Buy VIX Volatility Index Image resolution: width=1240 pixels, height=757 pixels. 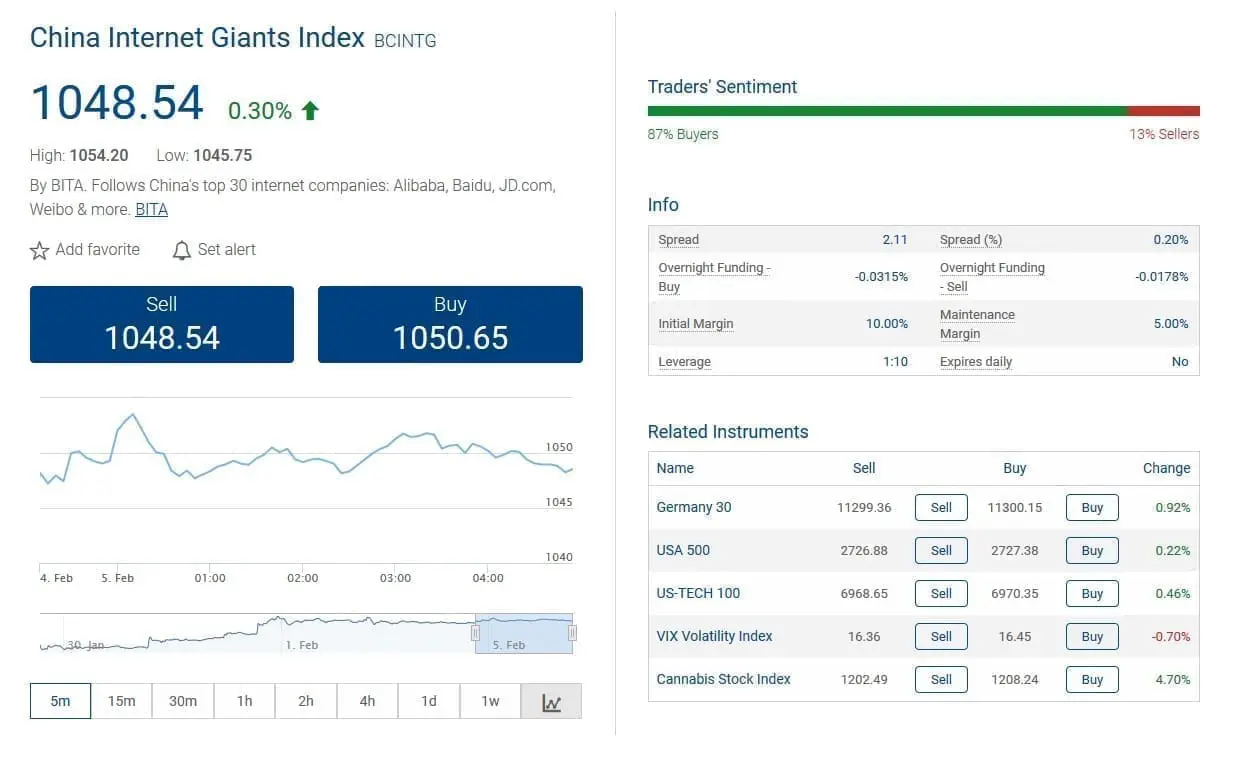pos(1091,636)
